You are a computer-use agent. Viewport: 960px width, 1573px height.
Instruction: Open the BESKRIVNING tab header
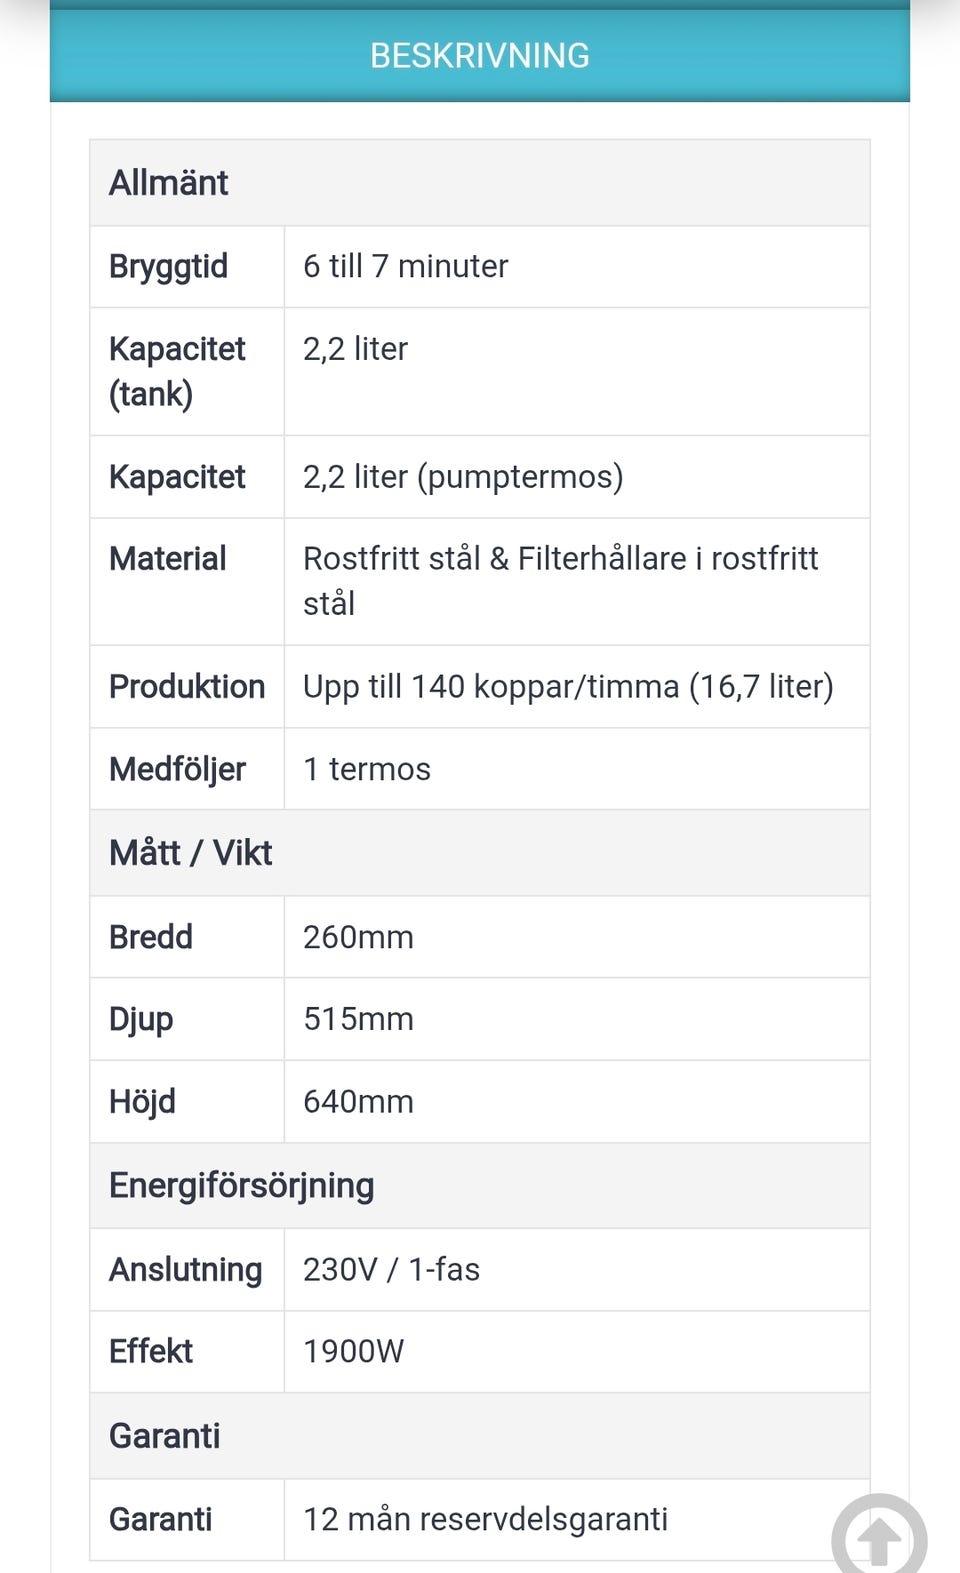pos(480,55)
